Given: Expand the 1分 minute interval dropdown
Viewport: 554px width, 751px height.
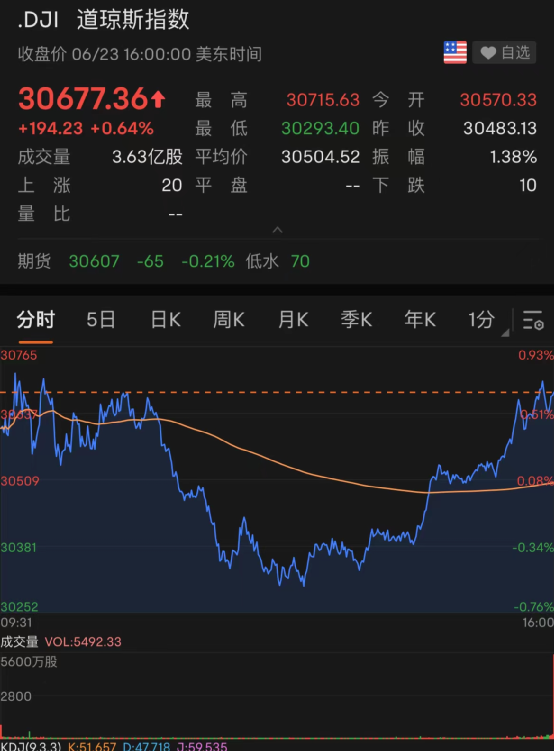Looking at the screenshot, I should click(481, 319).
